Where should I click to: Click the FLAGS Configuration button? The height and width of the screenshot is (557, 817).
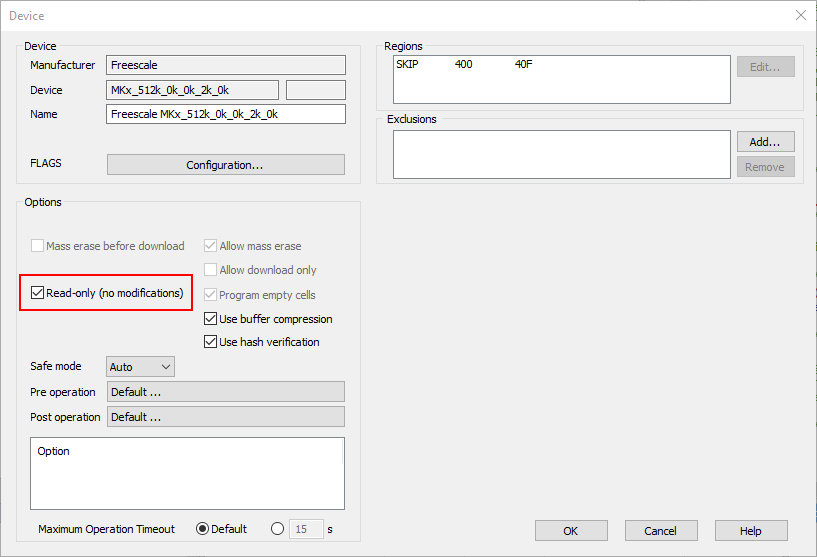click(225, 165)
